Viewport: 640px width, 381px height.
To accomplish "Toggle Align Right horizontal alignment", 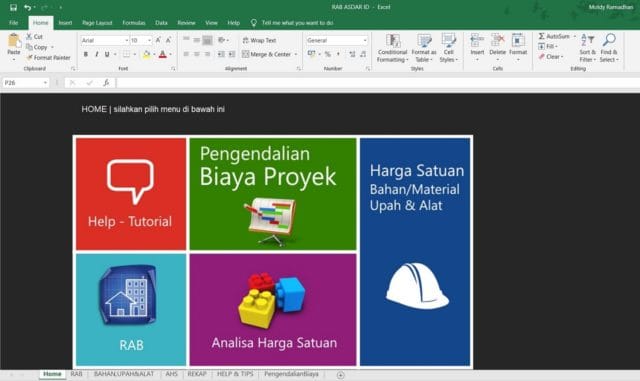I will click(x=207, y=54).
